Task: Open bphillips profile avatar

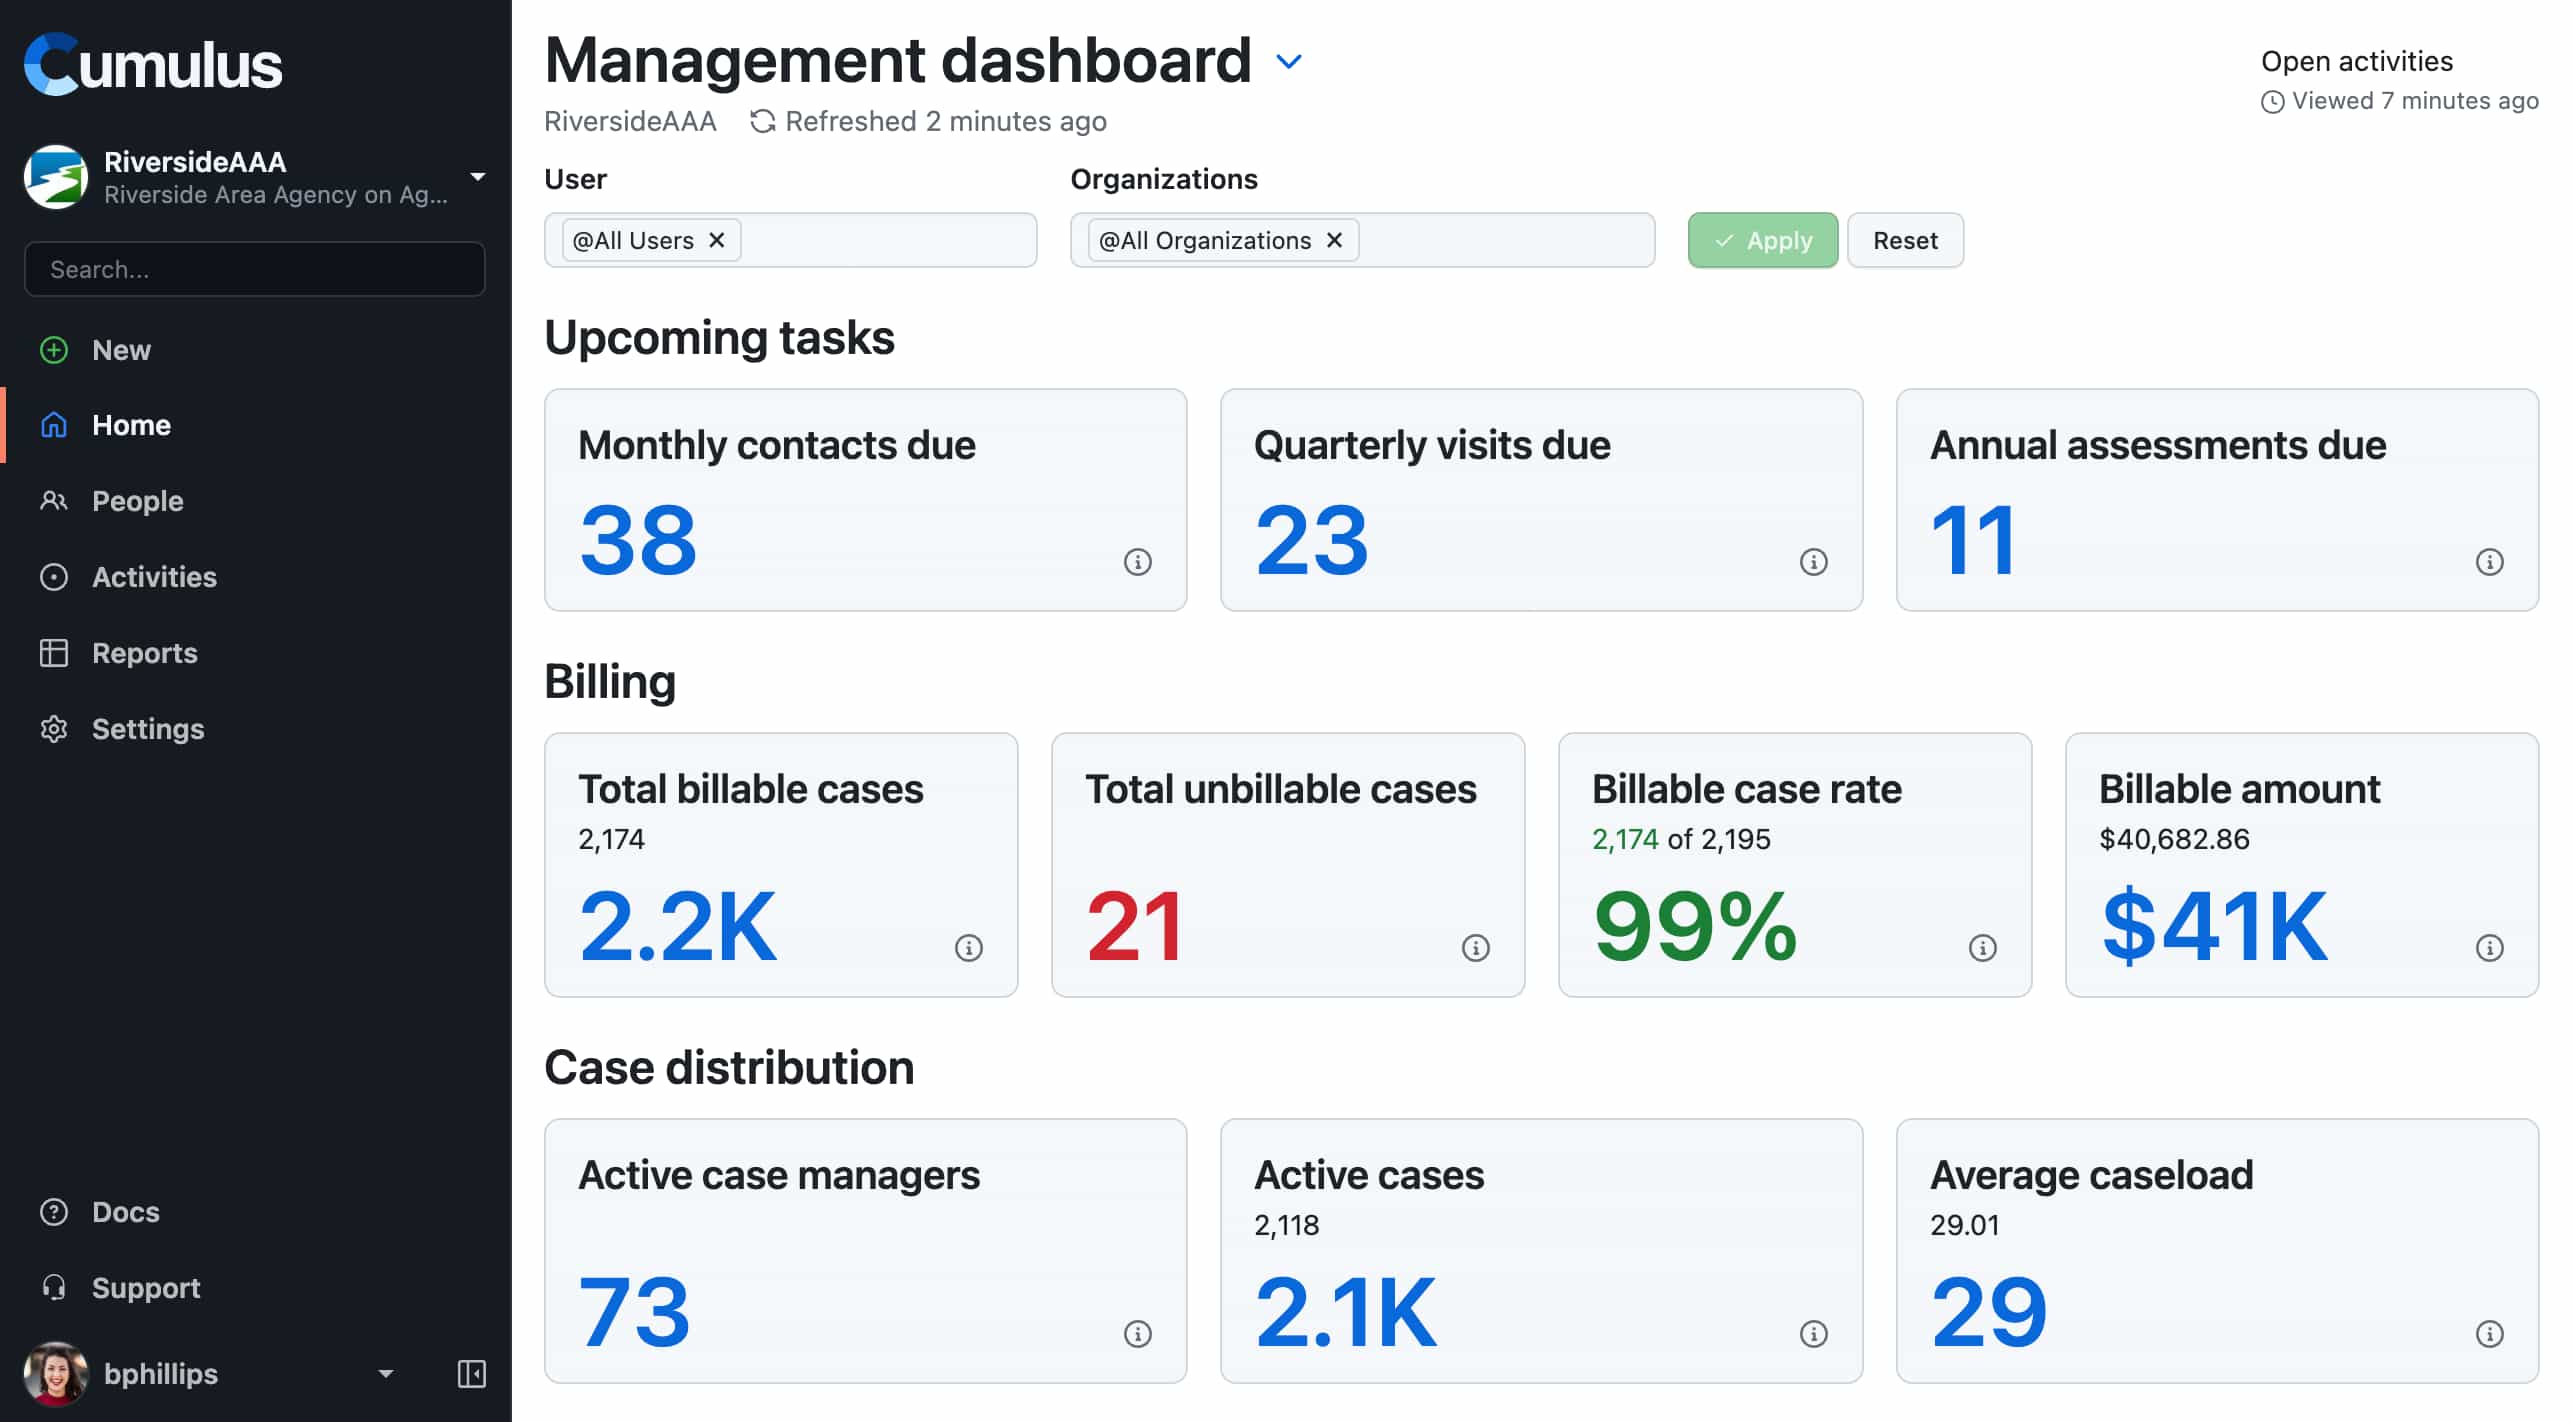Action: (x=56, y=1373)
